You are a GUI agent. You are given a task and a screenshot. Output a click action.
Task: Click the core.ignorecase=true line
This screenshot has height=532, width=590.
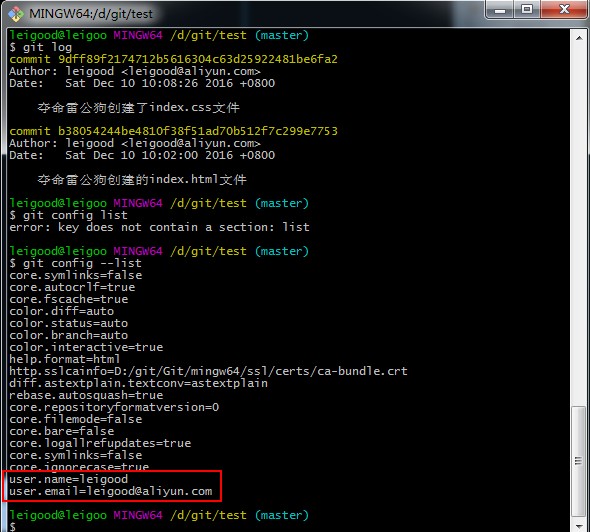79,467
